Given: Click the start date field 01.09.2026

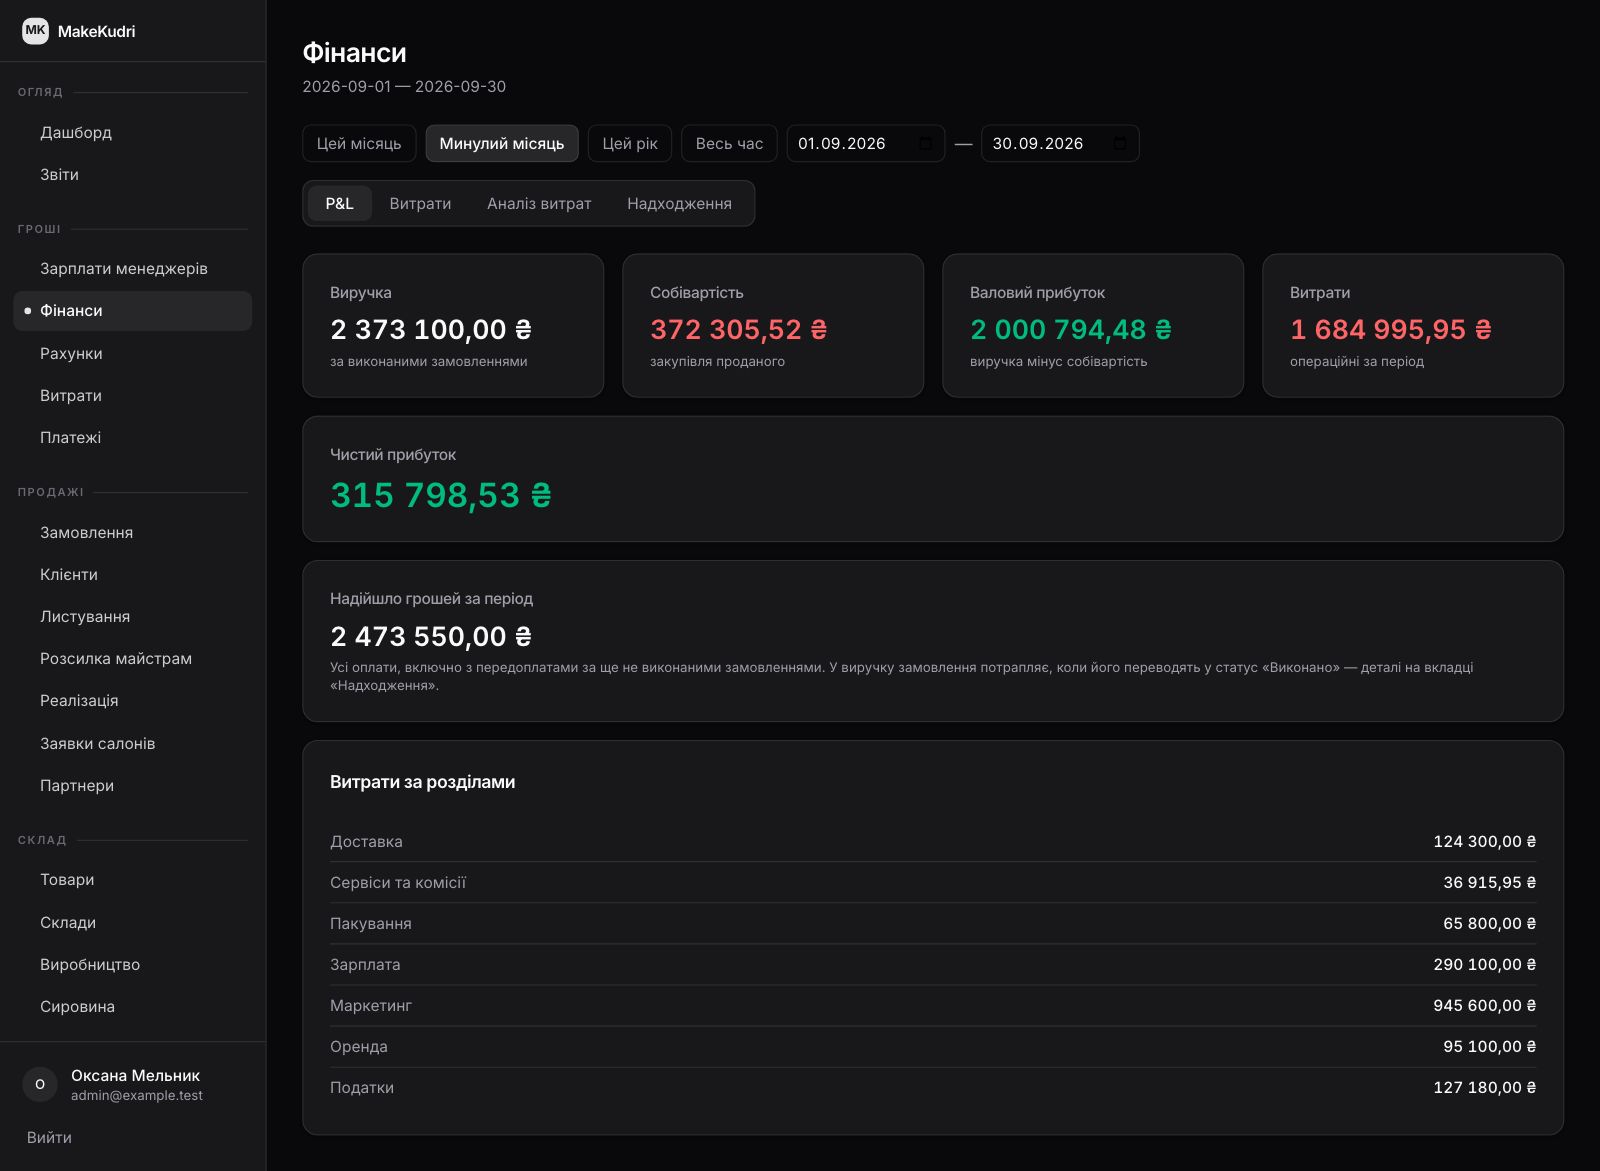Looking at the screenshot, I should click(x=866, y=144).
